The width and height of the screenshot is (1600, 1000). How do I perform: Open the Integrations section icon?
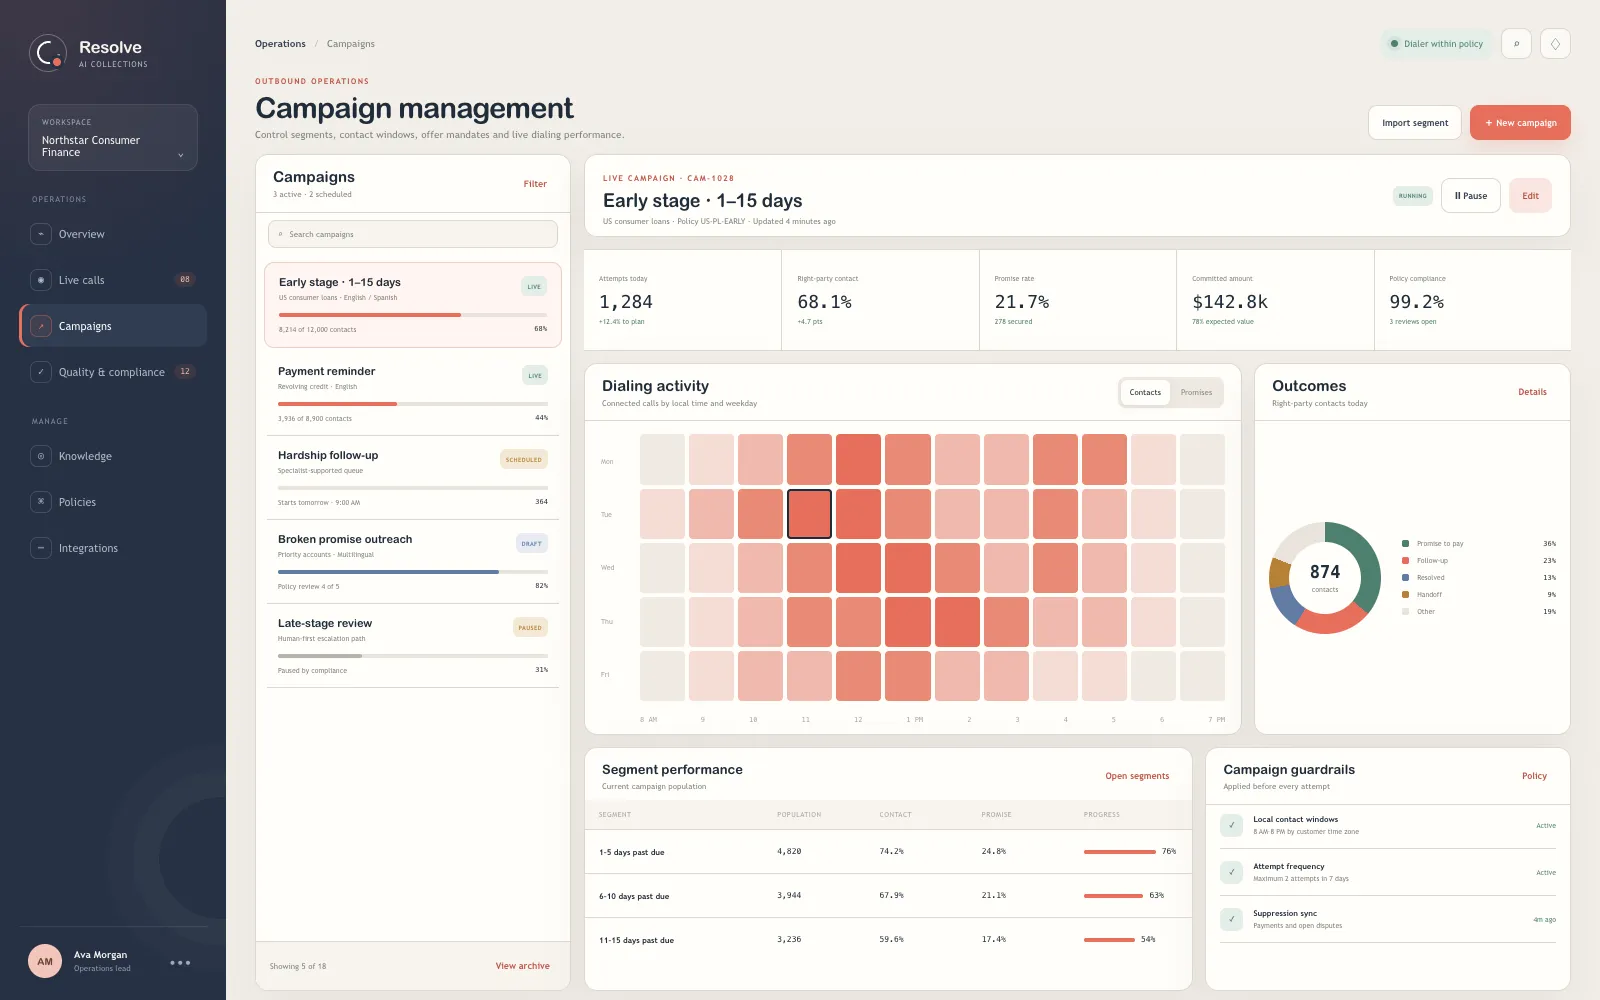click(x=41, y=548)
